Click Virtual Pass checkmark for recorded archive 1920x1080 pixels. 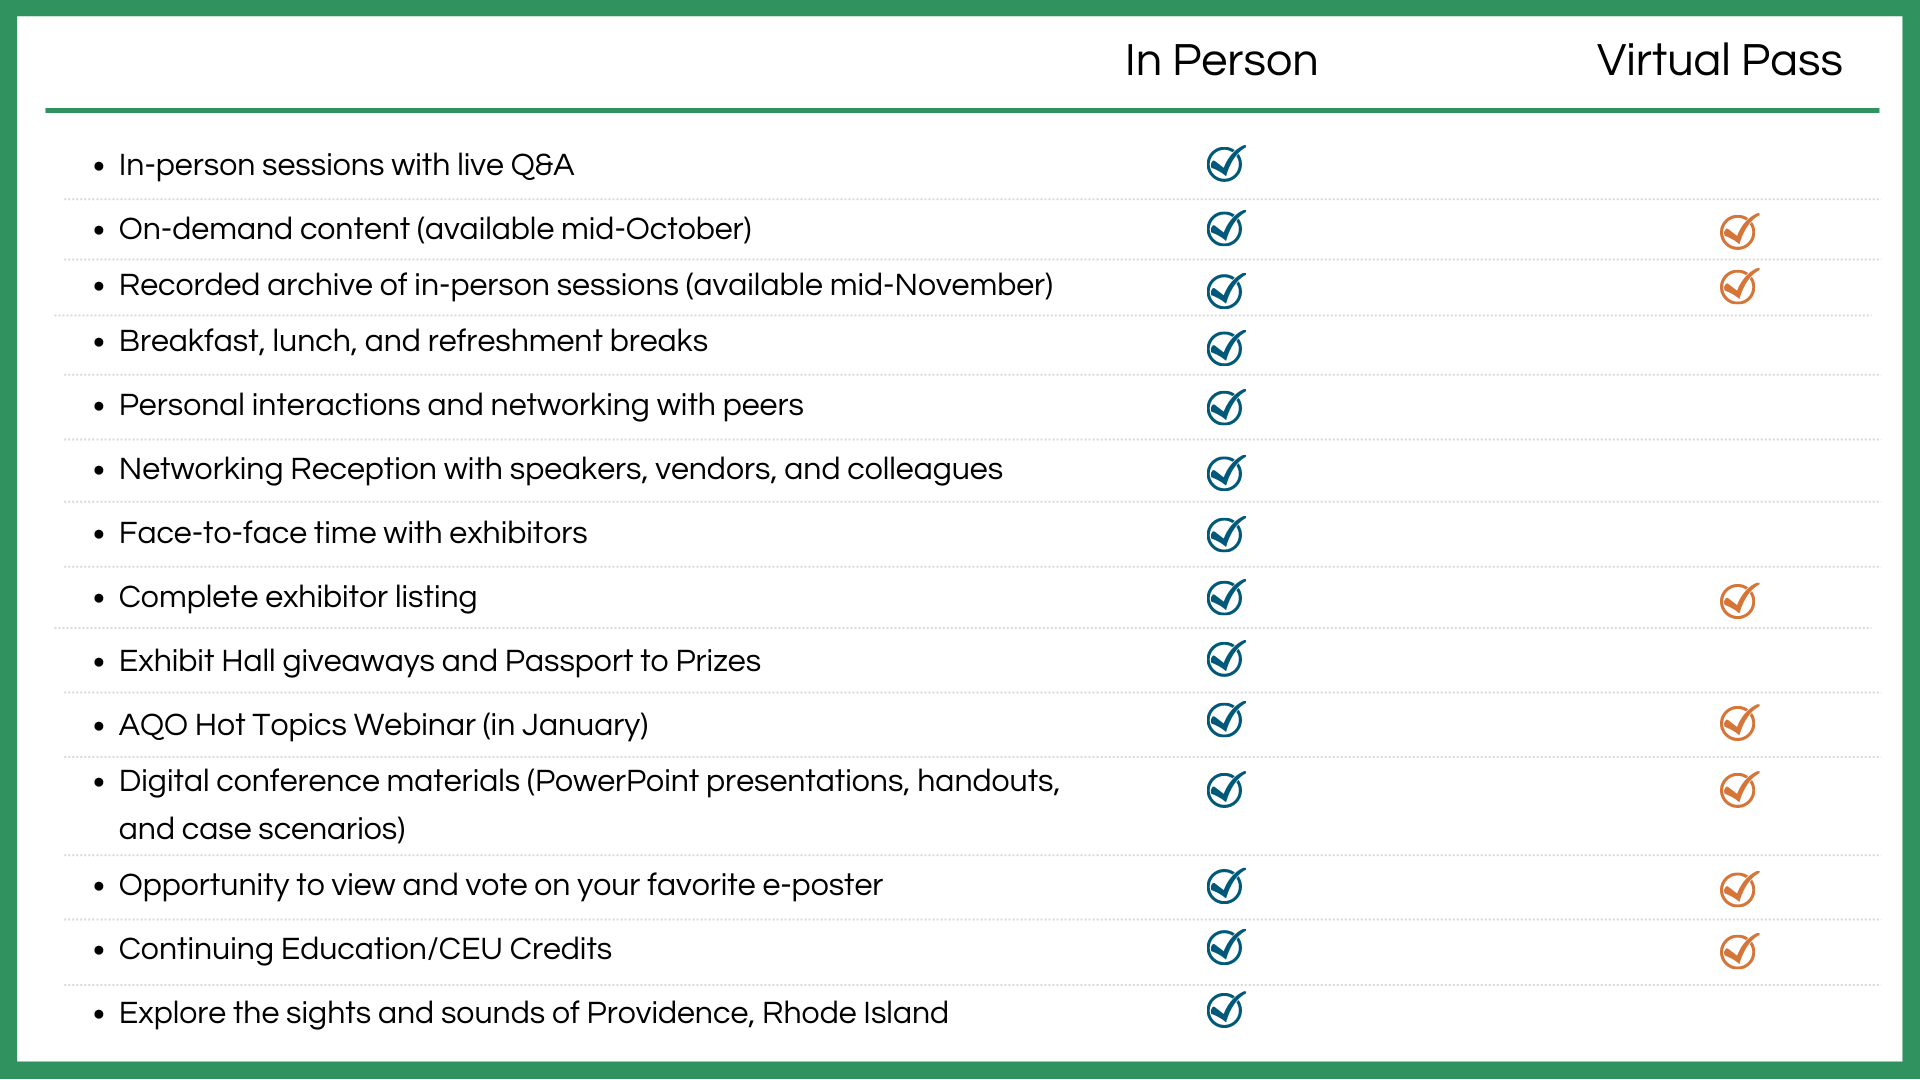[1738, 287]
